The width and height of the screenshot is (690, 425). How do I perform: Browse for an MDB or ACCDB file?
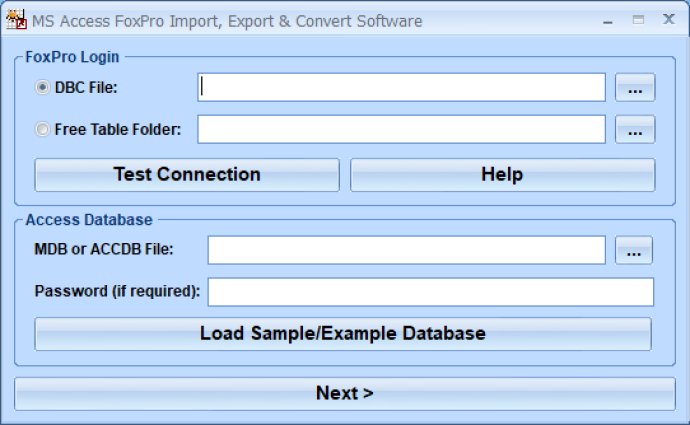[x=634, y=250]
